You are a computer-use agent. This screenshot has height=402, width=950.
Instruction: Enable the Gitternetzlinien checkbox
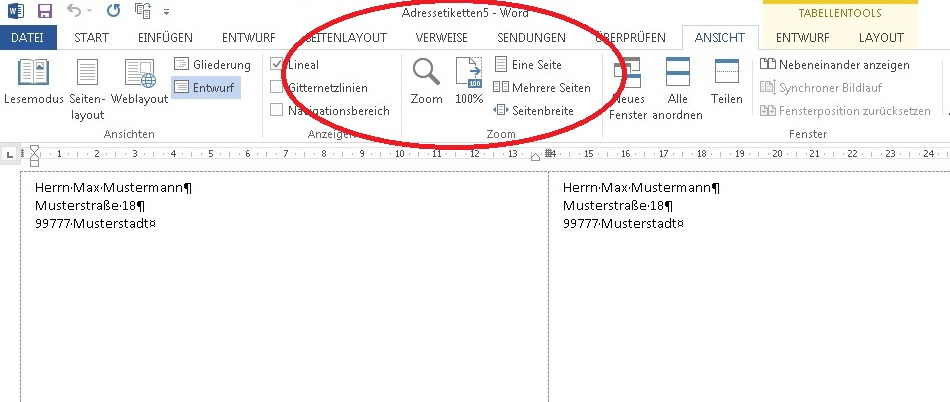tap(277, 87)
